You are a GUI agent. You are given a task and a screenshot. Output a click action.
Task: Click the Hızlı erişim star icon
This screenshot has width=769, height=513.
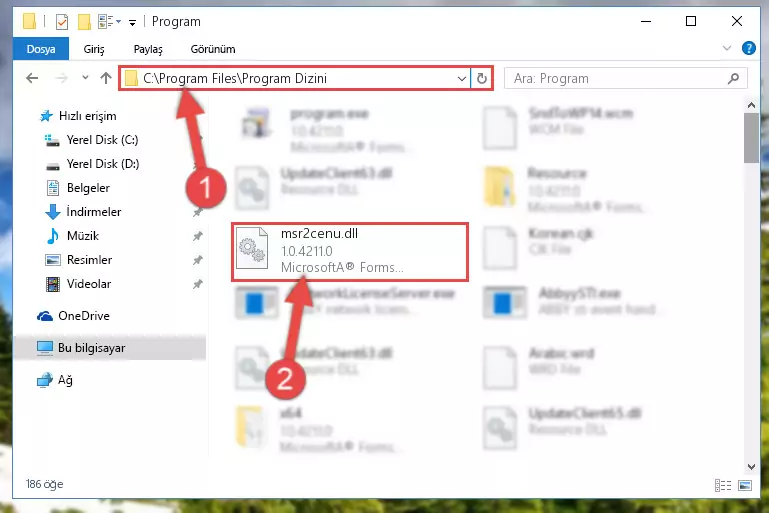click(x=46, y=116)
